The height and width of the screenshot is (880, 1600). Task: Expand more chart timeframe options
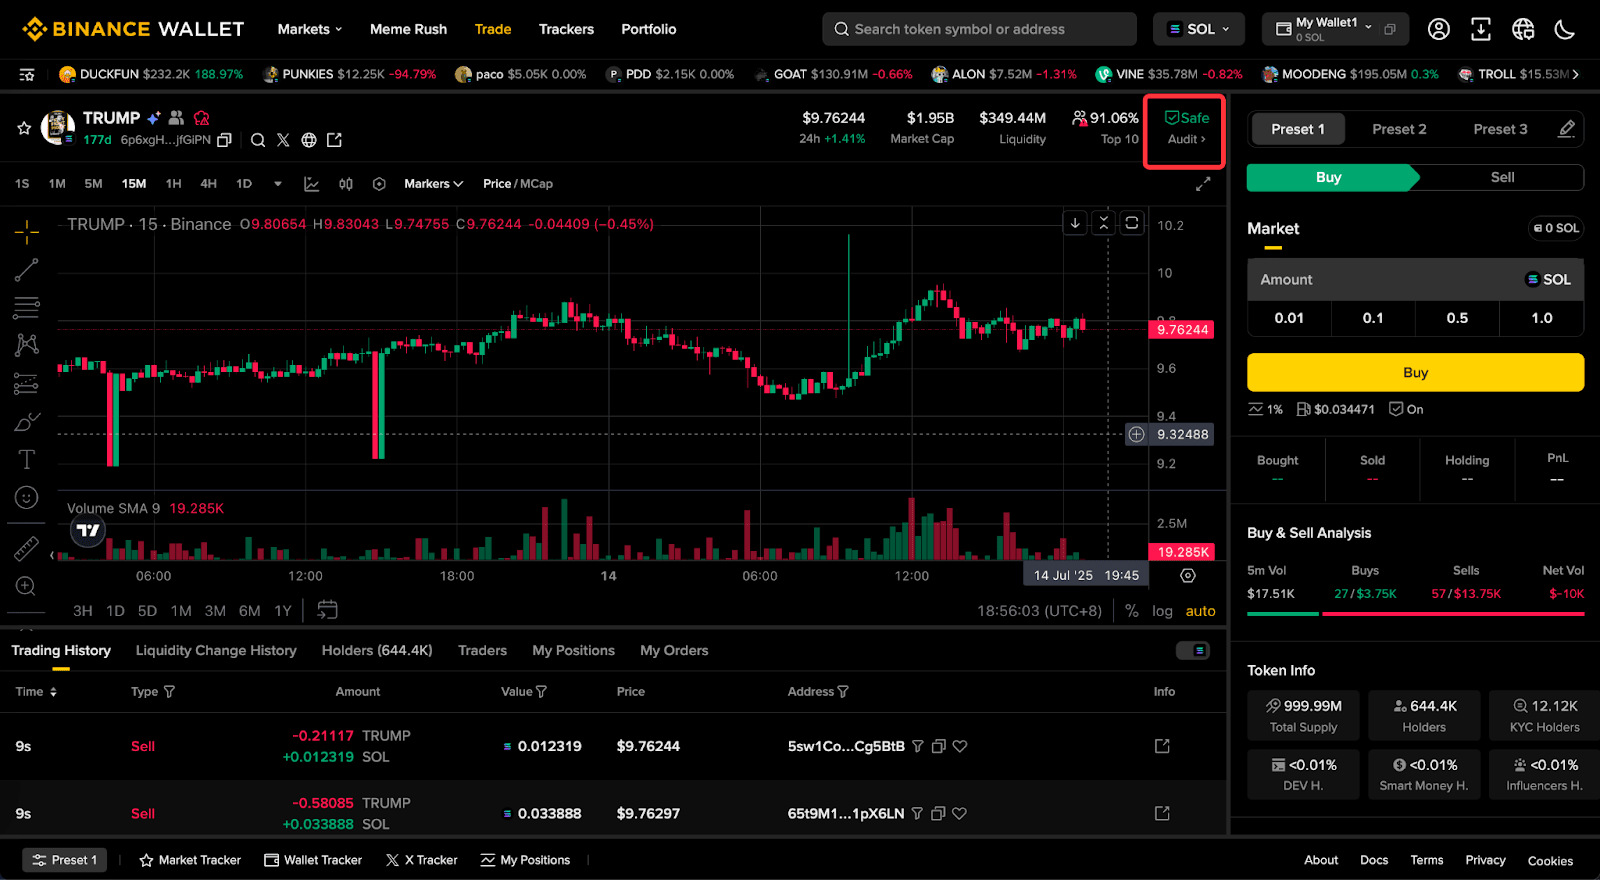(x=278, y=184)
